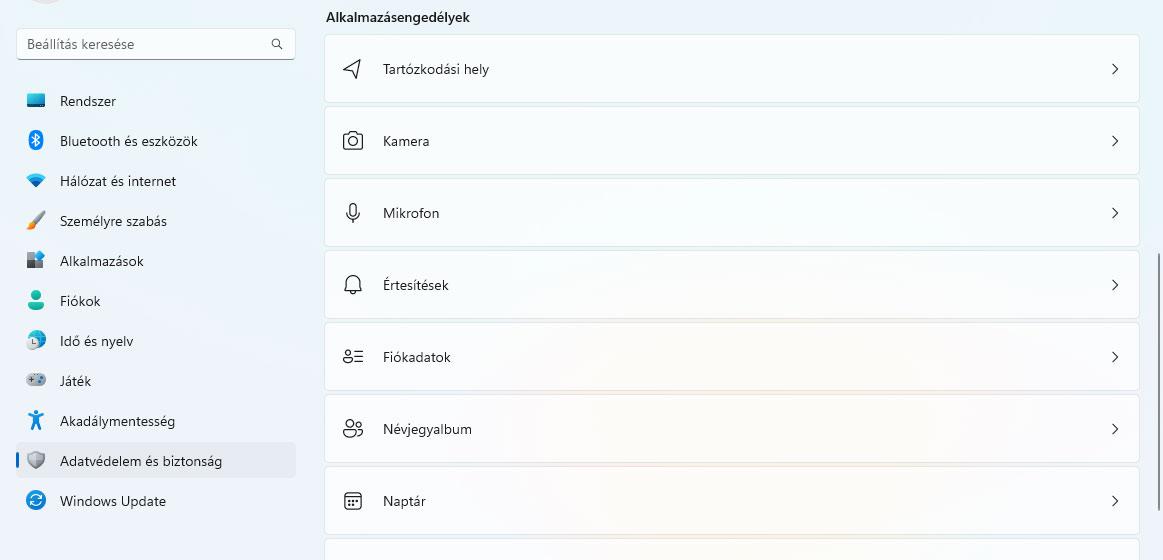Image resolution: width=1163 pixels, height=560 pixels.
Task: Open the Akadálymentesség settings page
Action: [x=117, y=421]
